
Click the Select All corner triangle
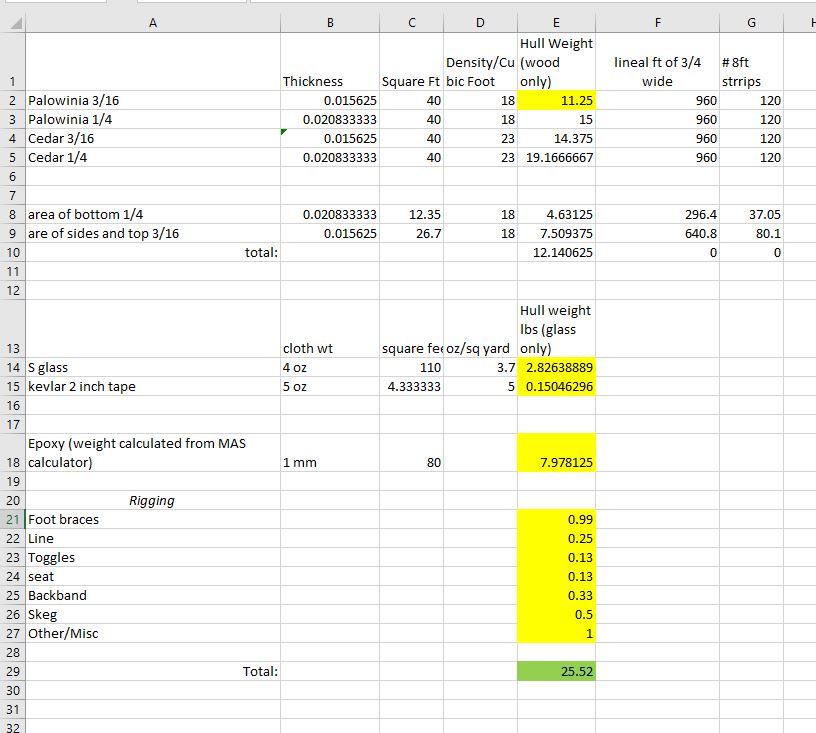pyautogui.click(x=16, y=23)
